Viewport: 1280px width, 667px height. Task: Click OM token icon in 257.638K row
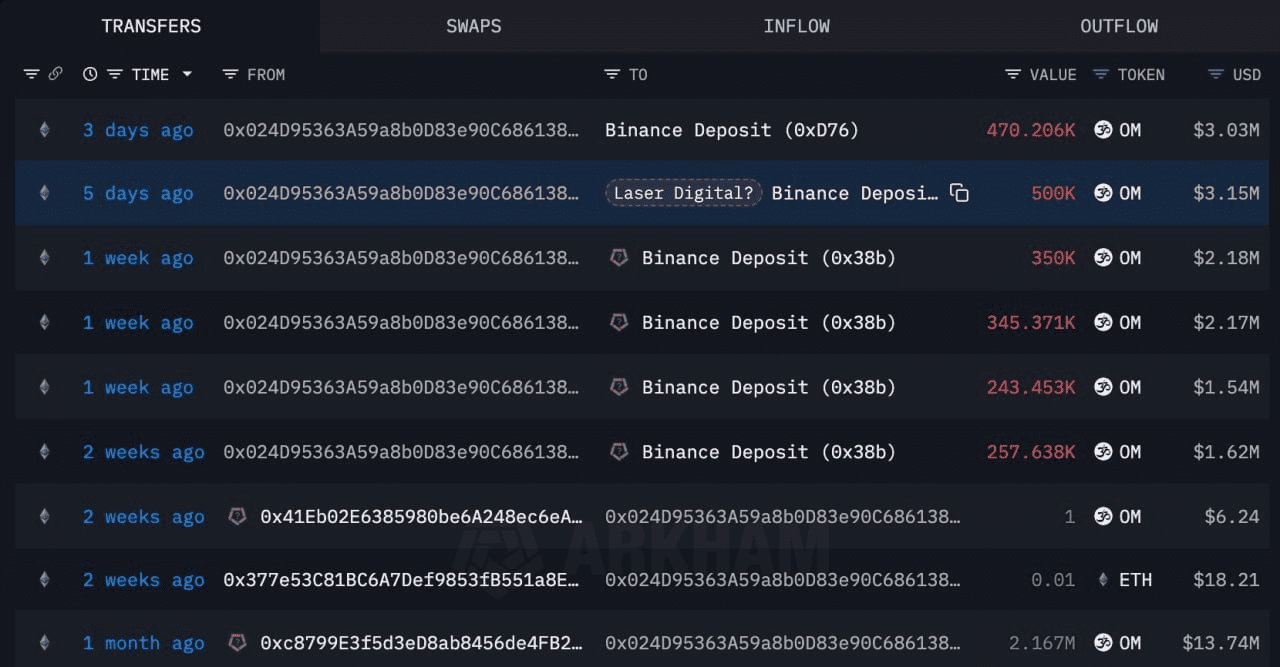[x=1103, y=452]
